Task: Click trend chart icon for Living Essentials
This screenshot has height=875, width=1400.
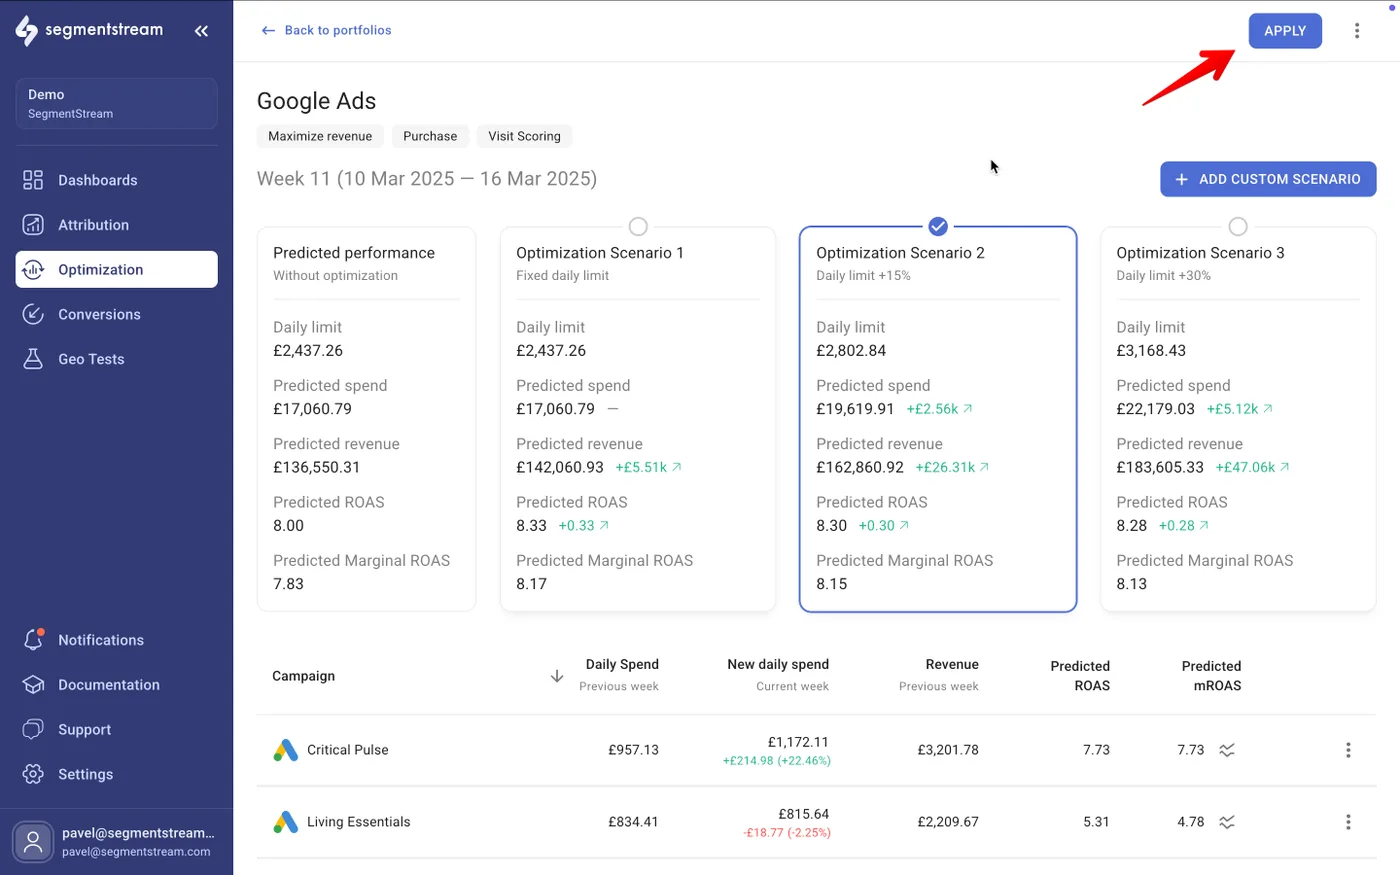Action: click(x=1227, y=822)
